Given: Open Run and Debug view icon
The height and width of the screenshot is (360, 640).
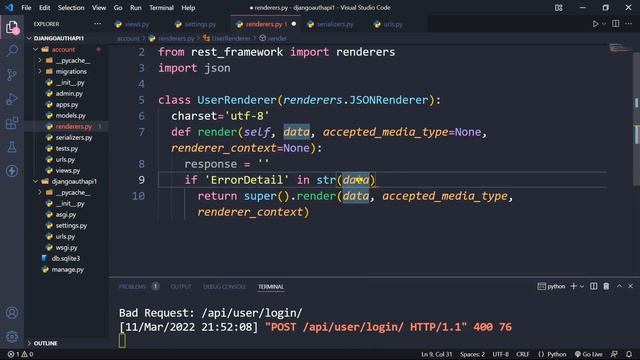Looking at the screenshot, I should [12, 99].
